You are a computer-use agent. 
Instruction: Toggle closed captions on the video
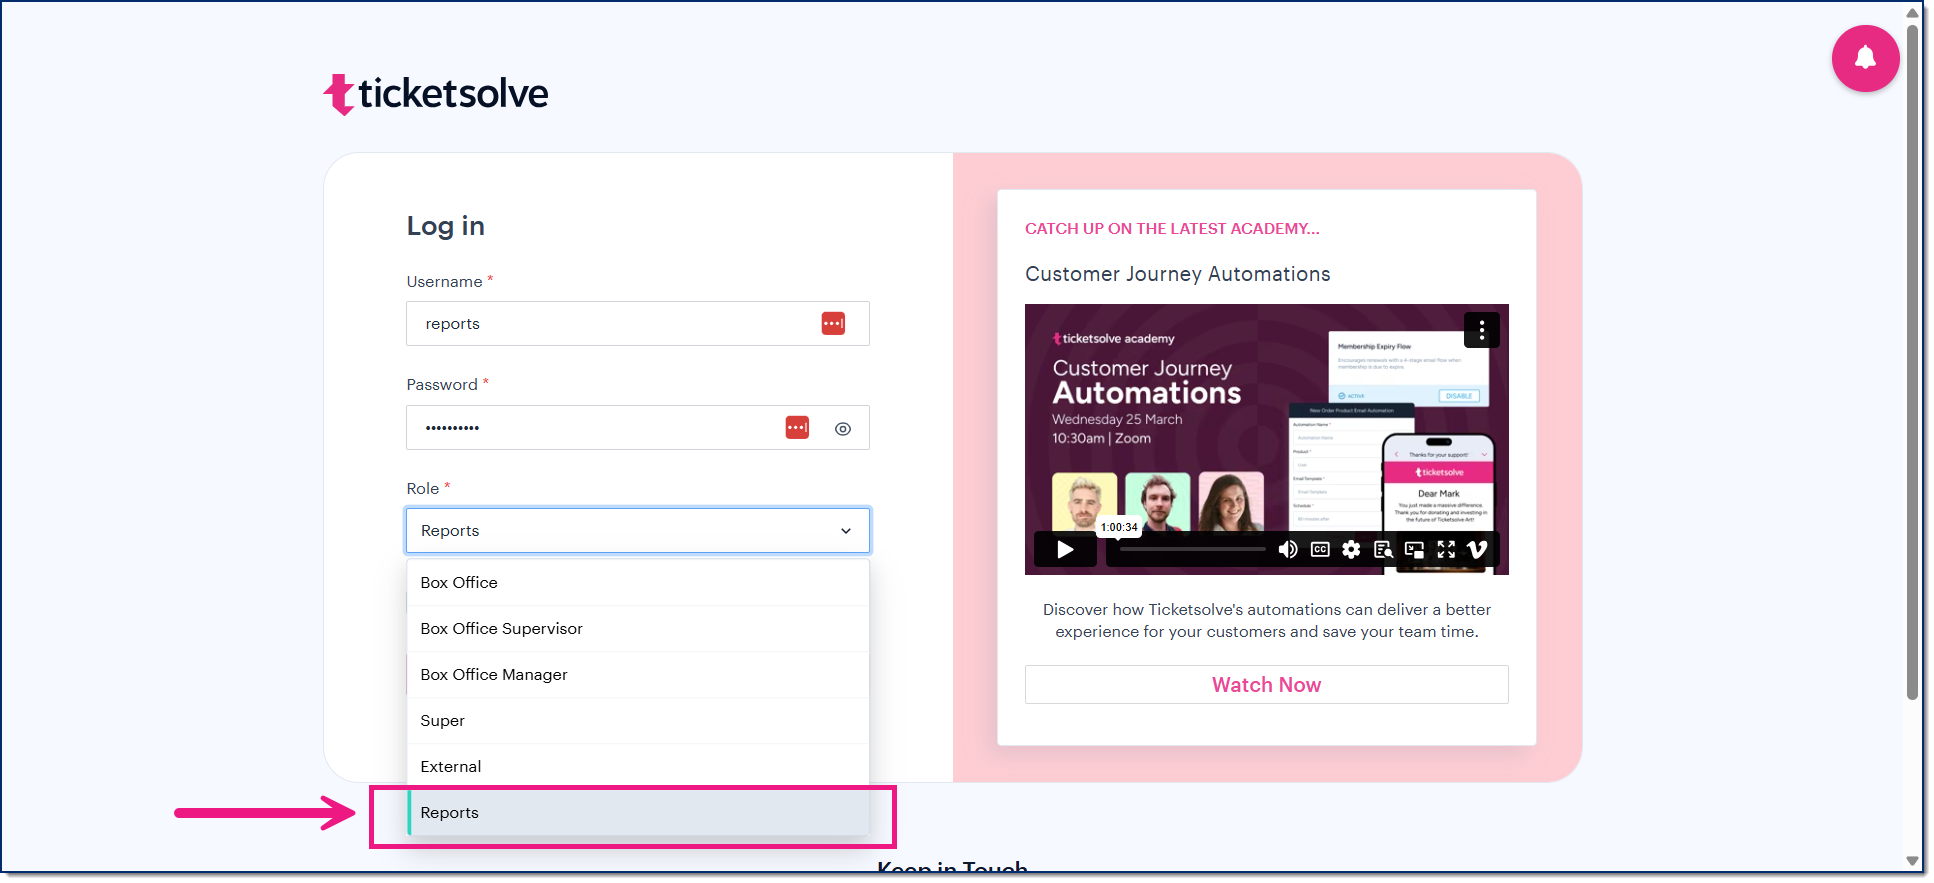1320,549
